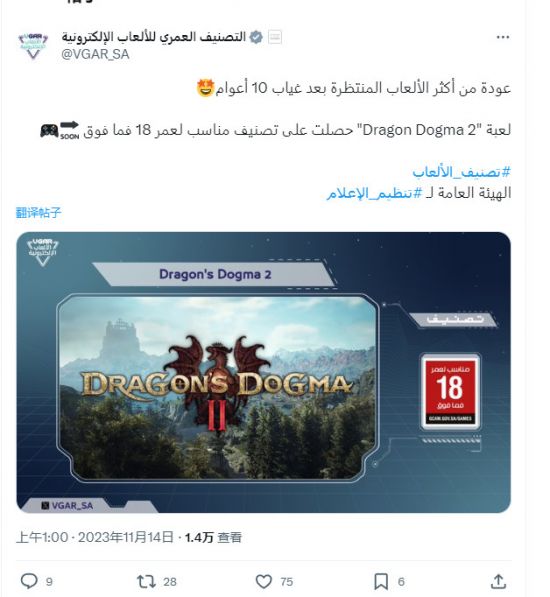Click the like count 75
Viewport: 550px width, 597px height.
coord(287,582)
